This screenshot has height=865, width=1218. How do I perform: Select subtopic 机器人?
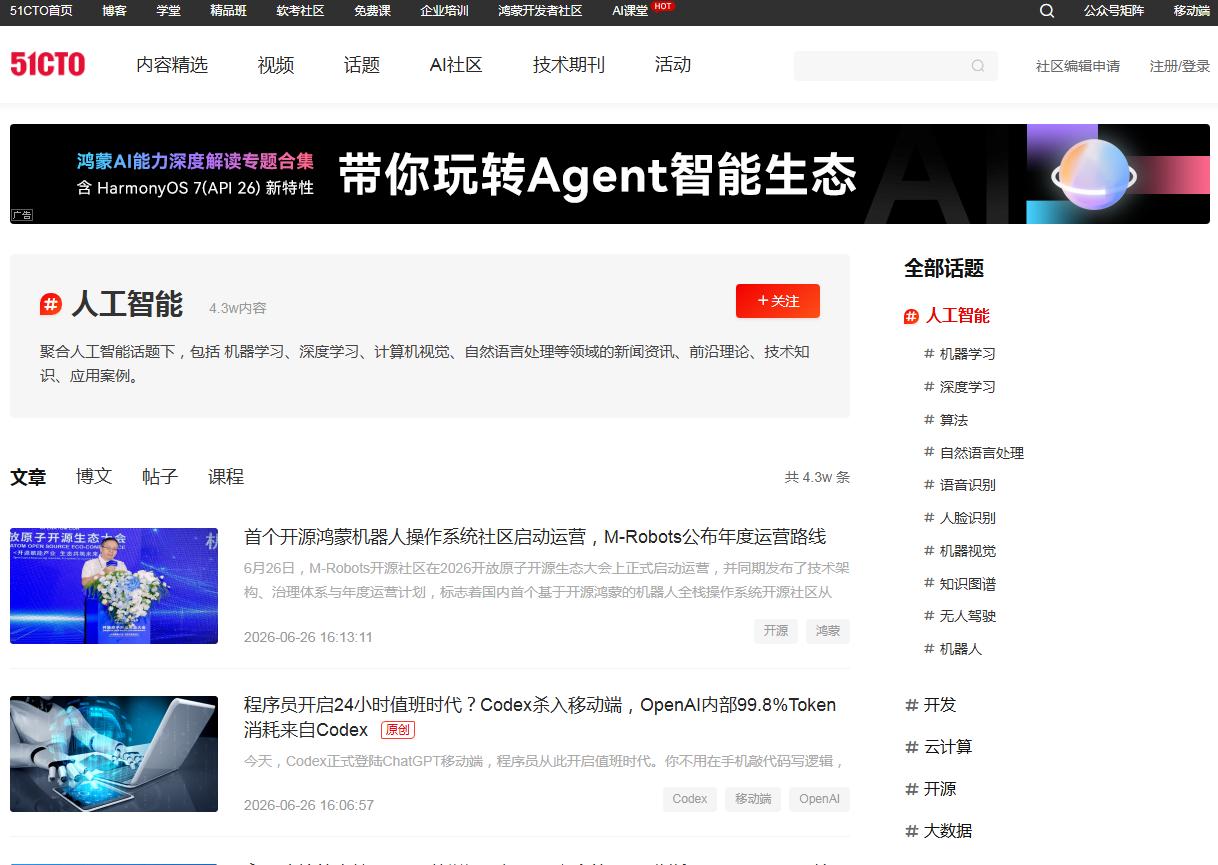coord(961,649)
